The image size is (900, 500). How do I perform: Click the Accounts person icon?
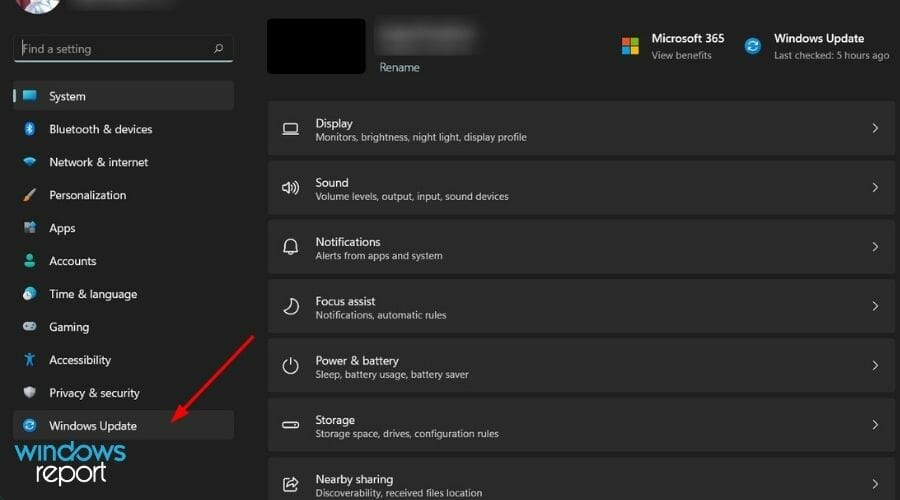pos(29,261)
